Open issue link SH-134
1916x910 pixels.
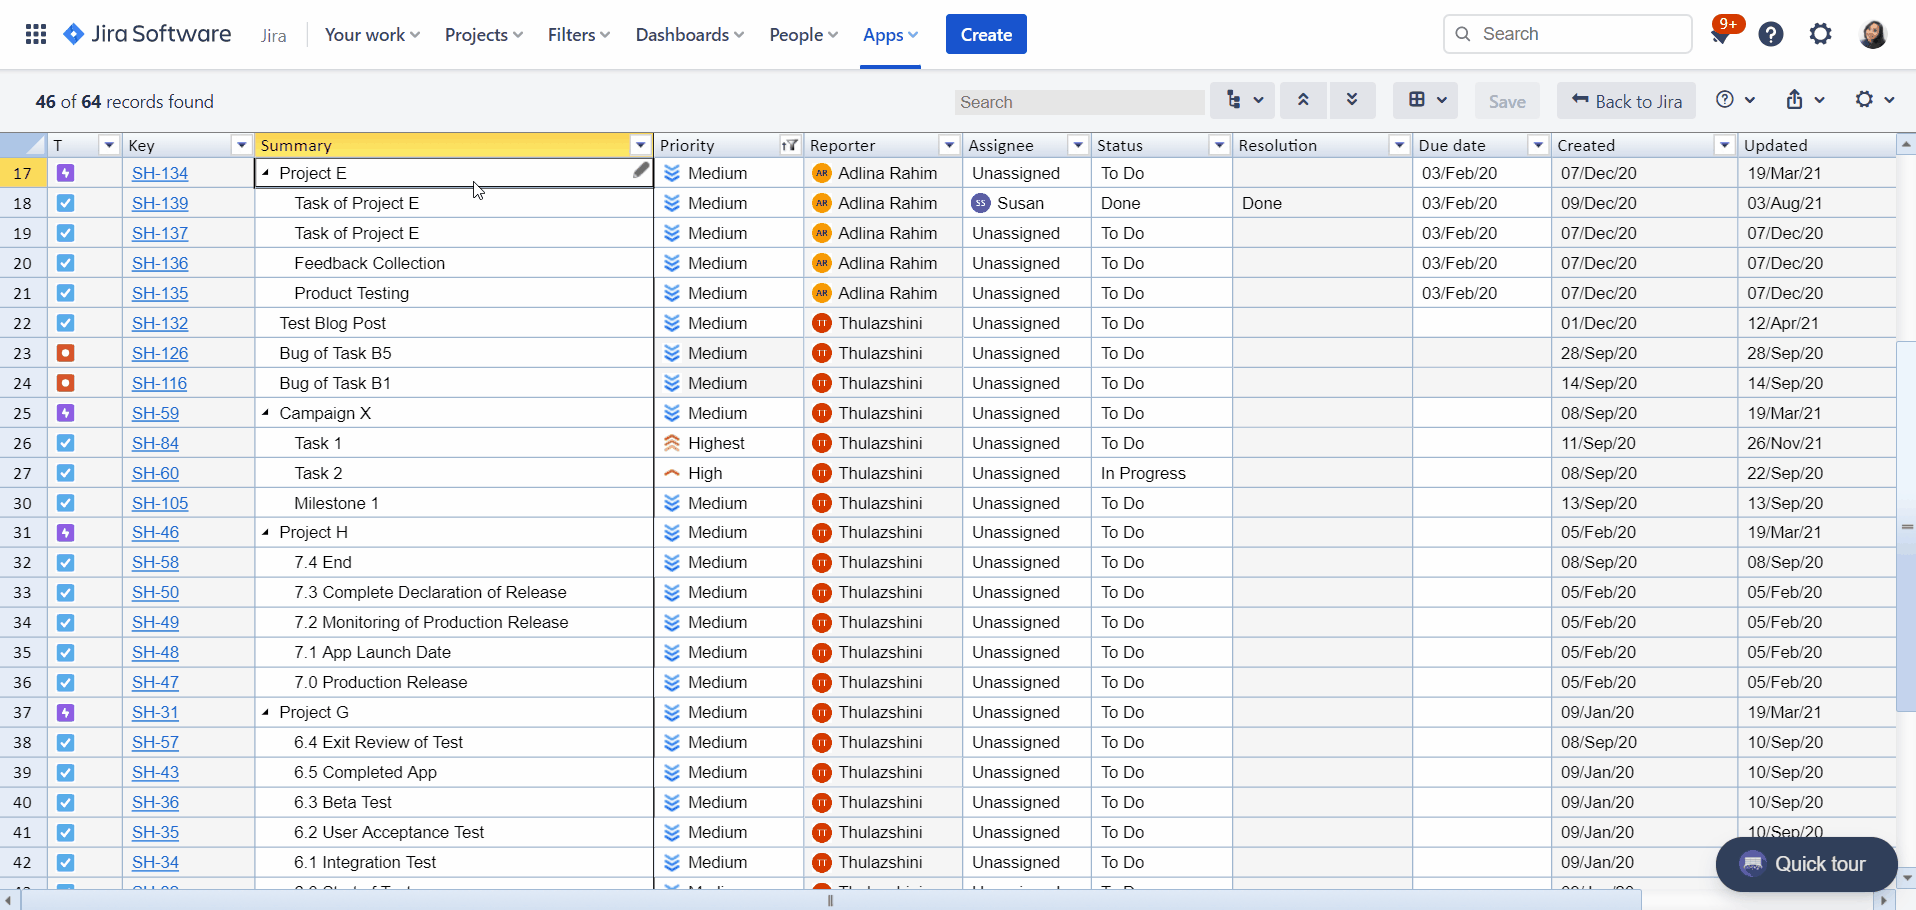pyautogui.click(x=160, y=173)
